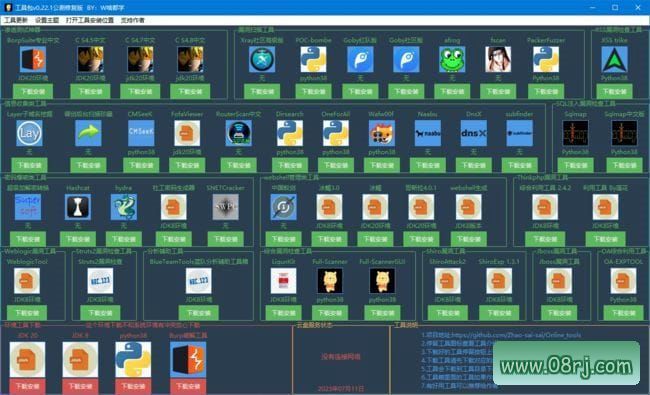650x395 pixels.
Task: Click the download button under Hashcat
Action: 78,239
